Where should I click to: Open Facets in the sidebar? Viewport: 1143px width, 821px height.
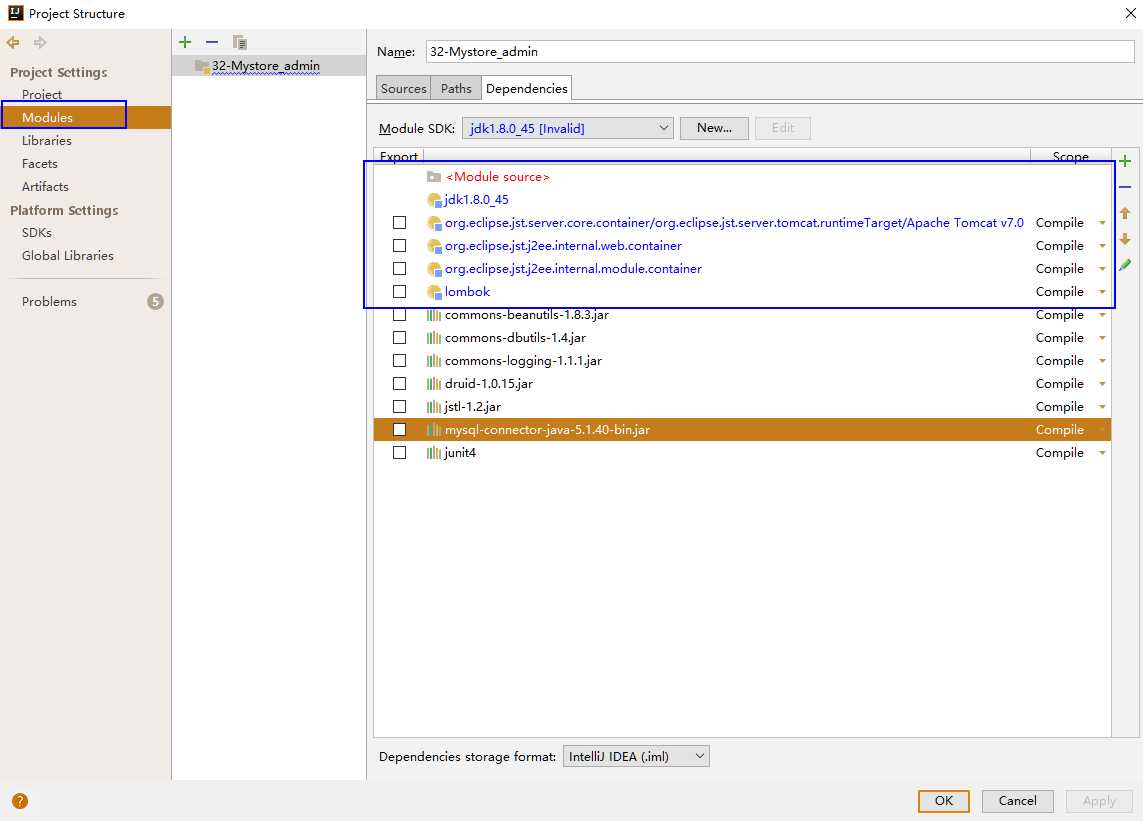39,163
